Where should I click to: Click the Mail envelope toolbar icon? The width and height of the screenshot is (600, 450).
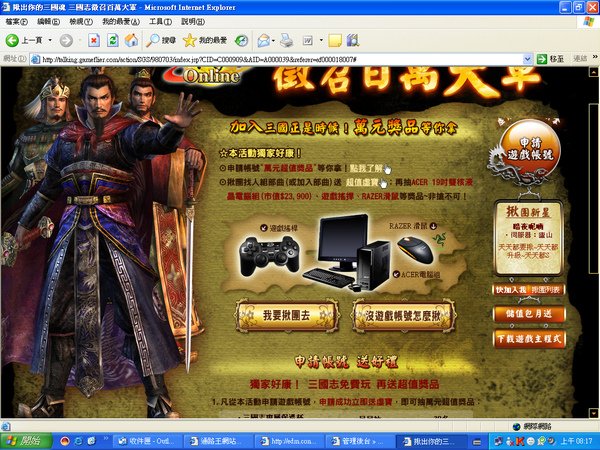pos(263,40)
